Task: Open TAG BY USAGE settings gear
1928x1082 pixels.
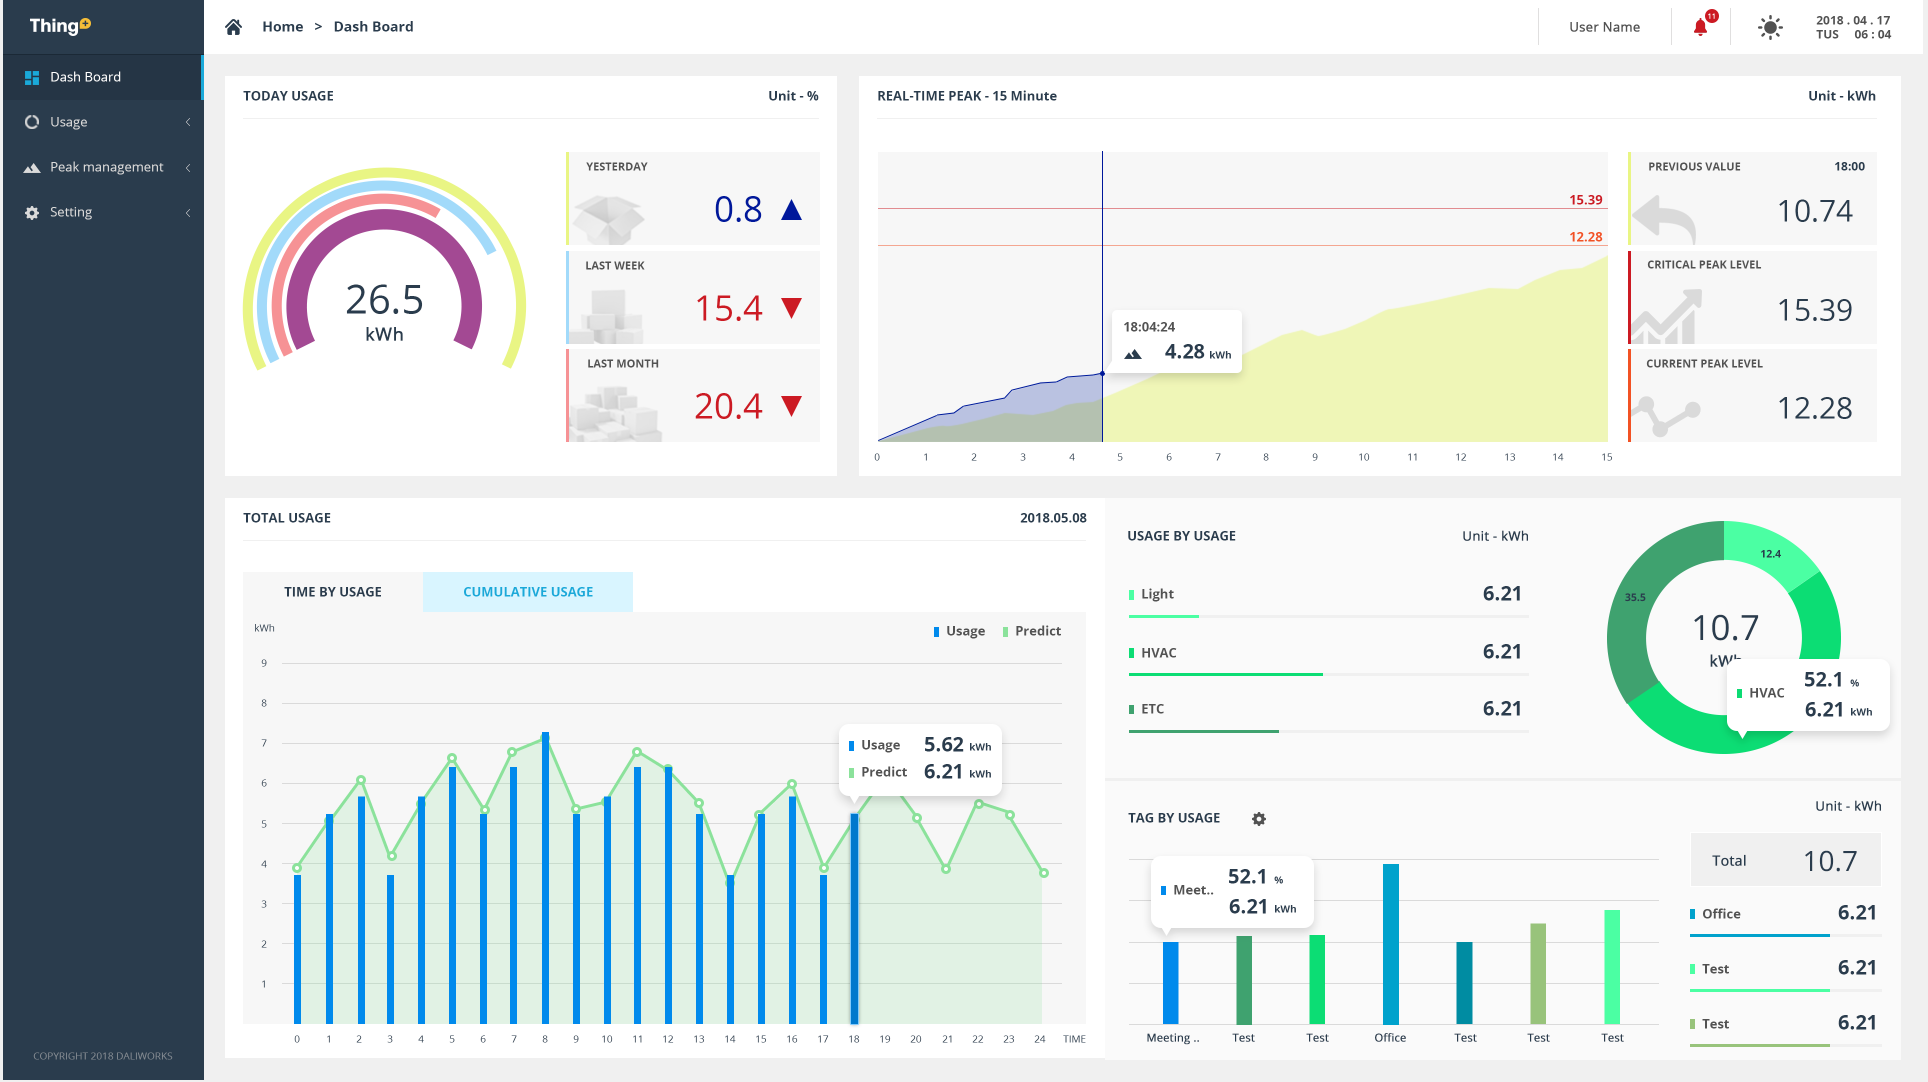Action: click(1259, 819)
